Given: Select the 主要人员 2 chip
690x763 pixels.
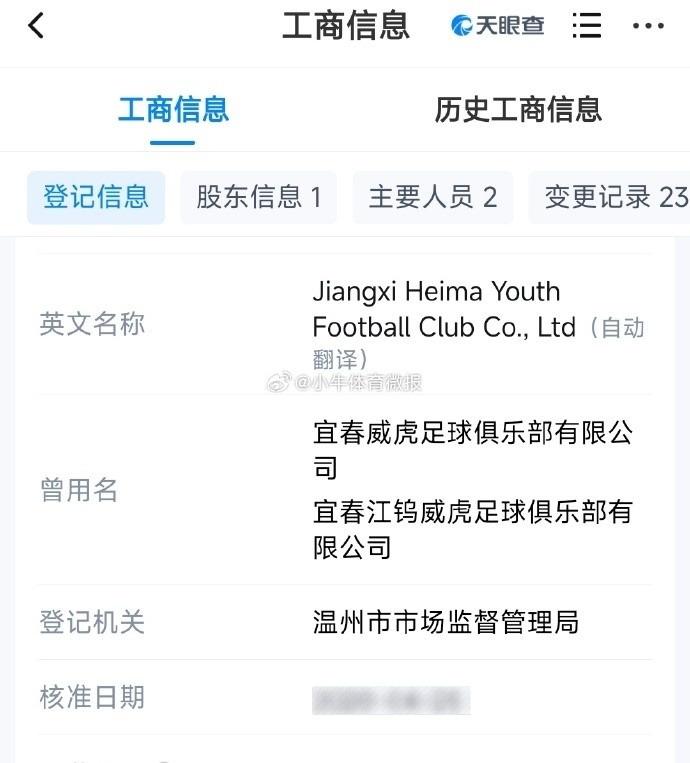Looking at the screenshot, I should coord(432,197).
